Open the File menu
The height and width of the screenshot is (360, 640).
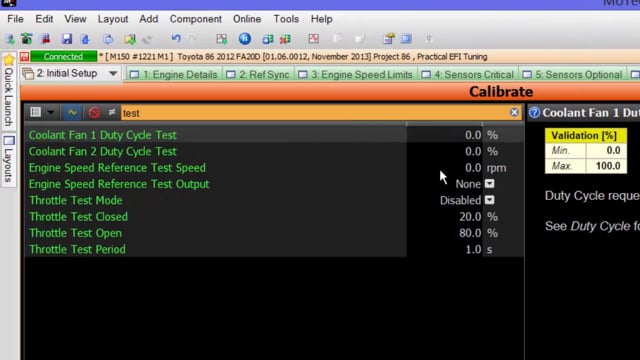[15, 19]
